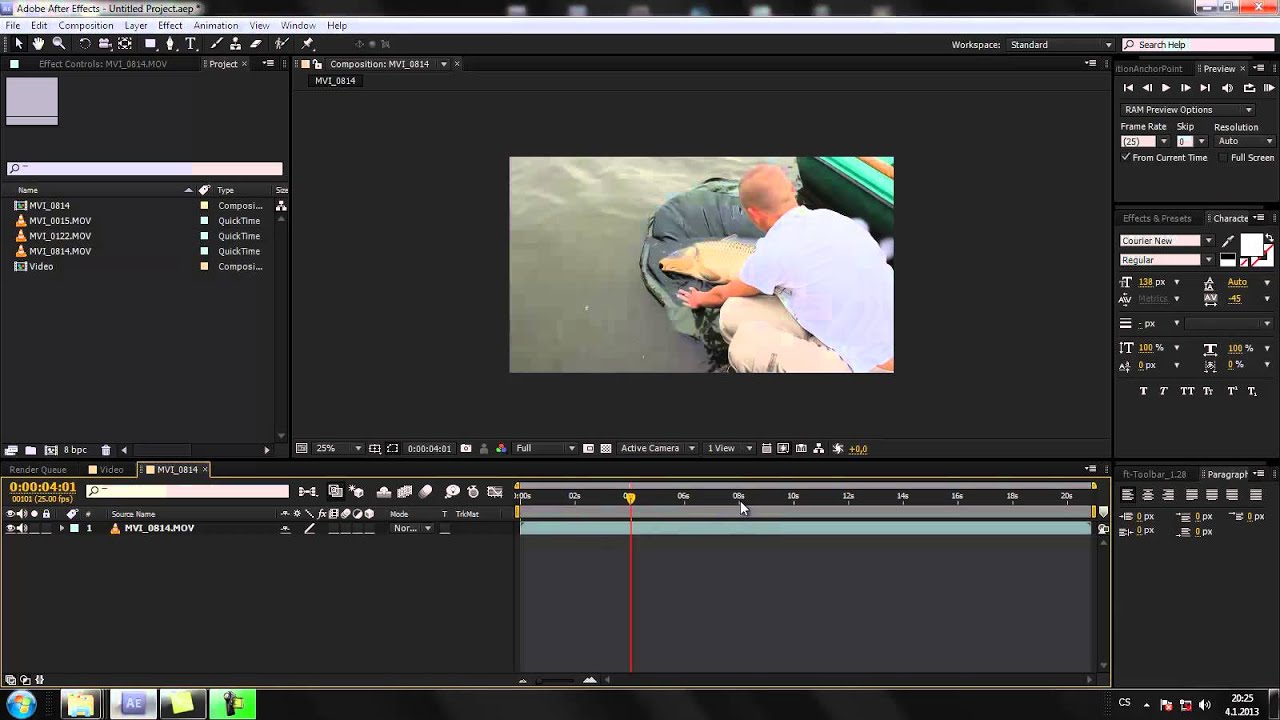Switch to Effects & Presets tab
1280x720 pixels.
(1157, 219)
